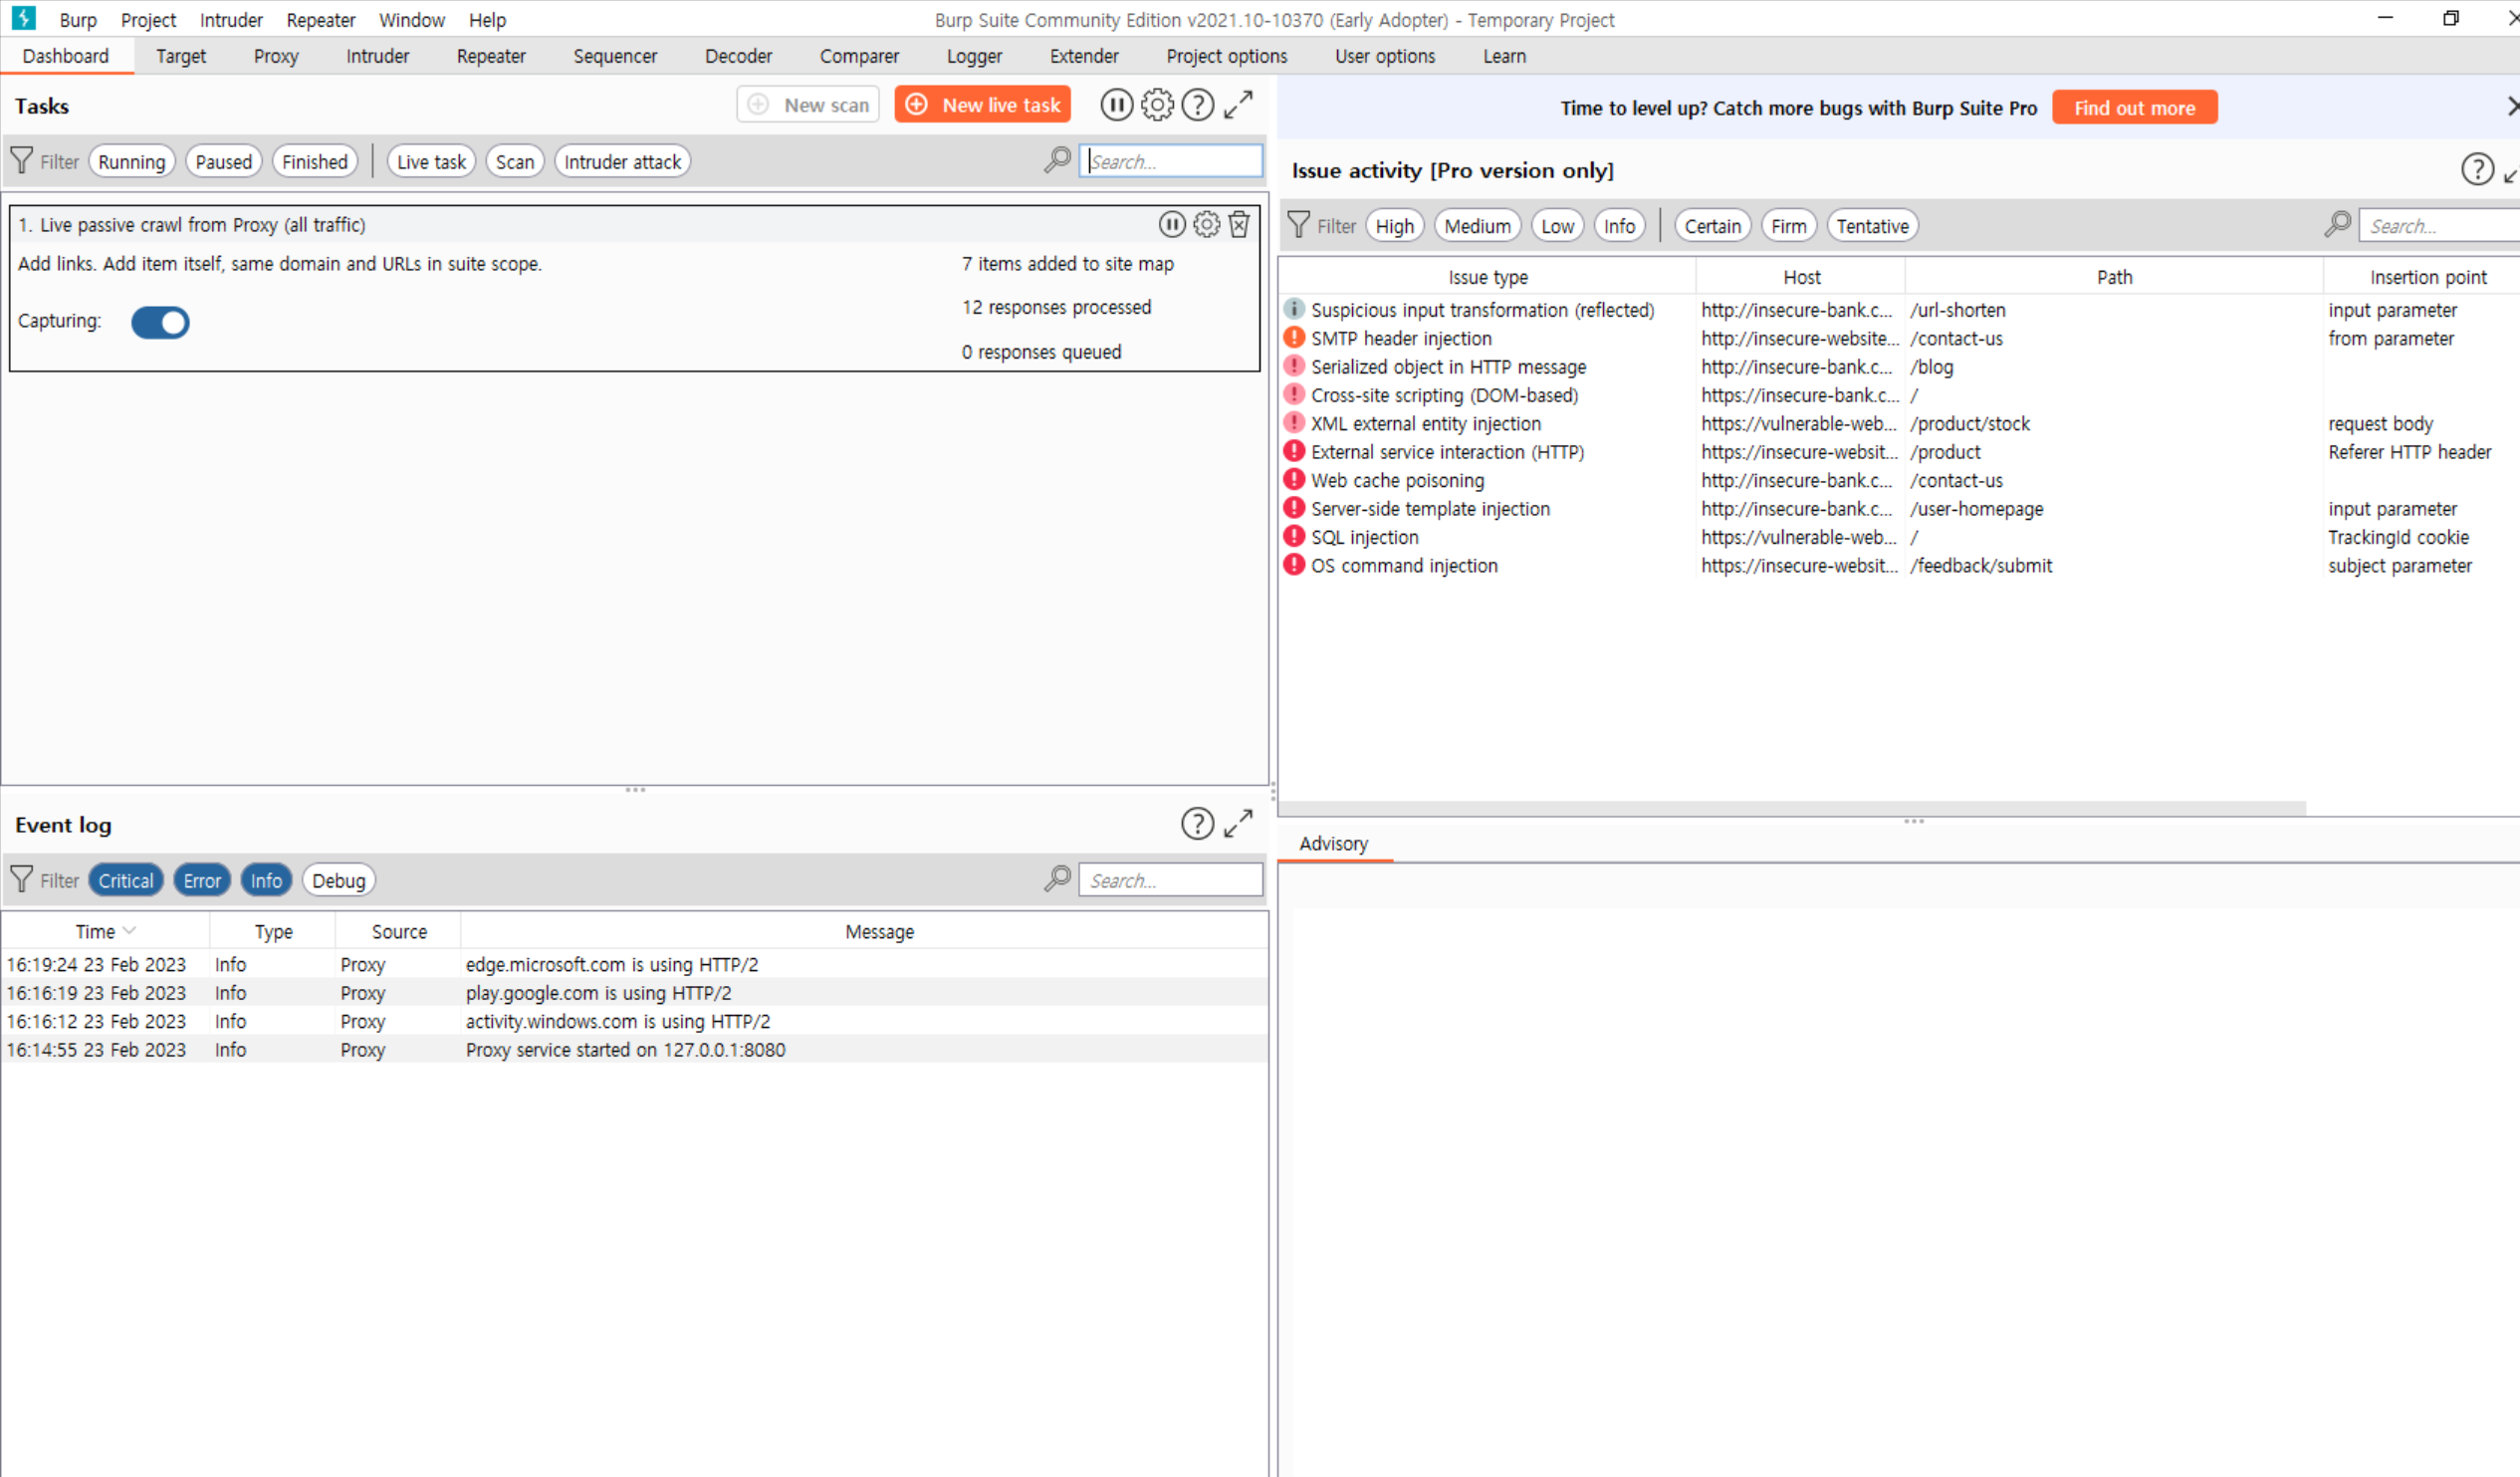Expand the Event log panel
This screenshot has width=2520, height=1477.
pyautogui.click(x=1238, y=824)
